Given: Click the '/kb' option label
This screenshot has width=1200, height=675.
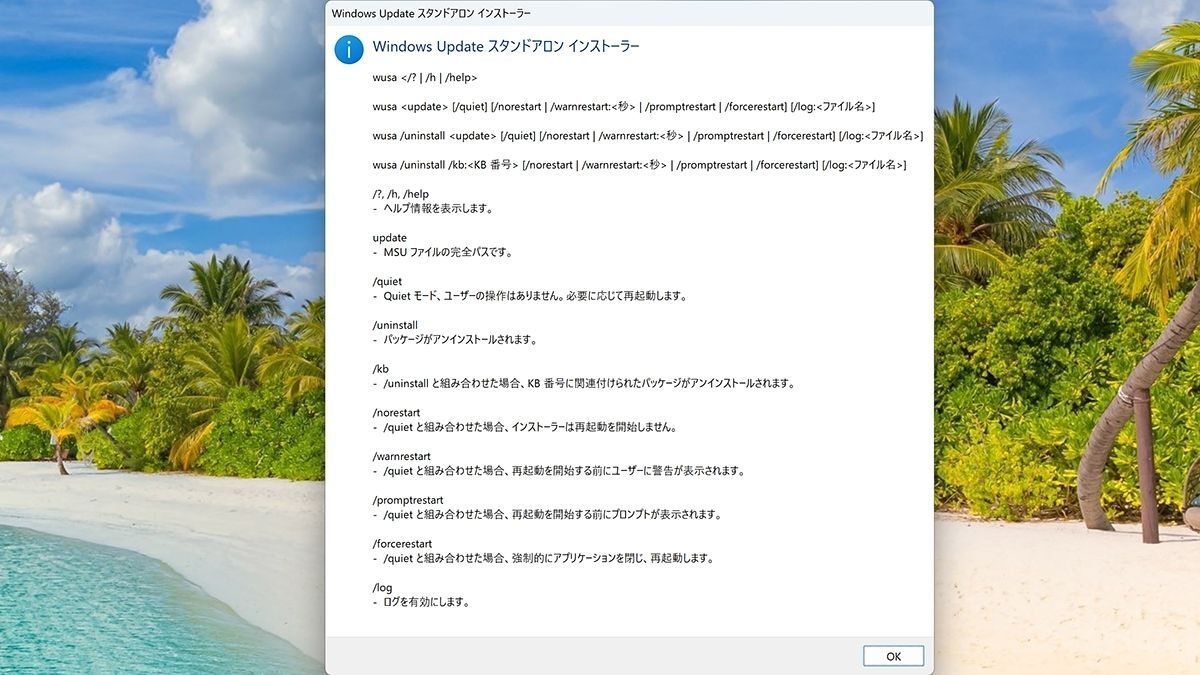Looking at the screenshot, I should [x=380, y=369].
